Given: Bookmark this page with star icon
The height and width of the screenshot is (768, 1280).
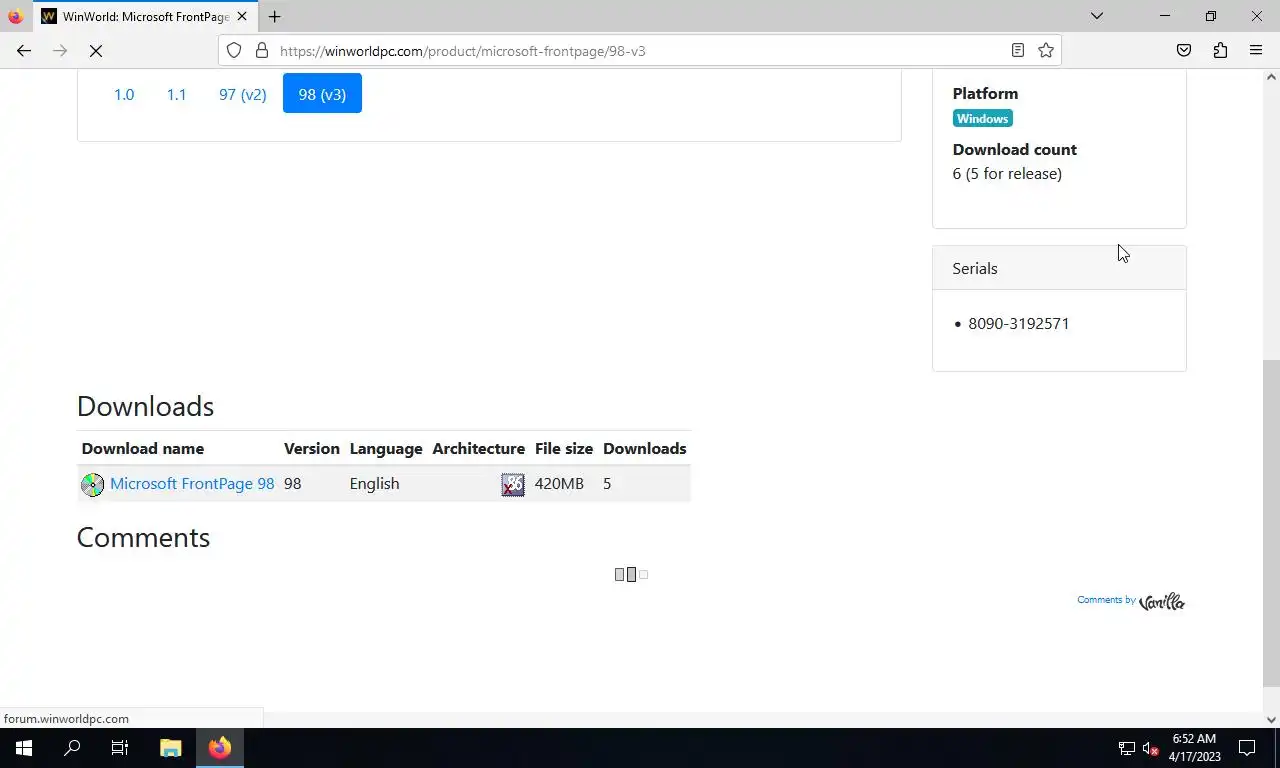Looking at the screenshot, I should coord(1046,50).
